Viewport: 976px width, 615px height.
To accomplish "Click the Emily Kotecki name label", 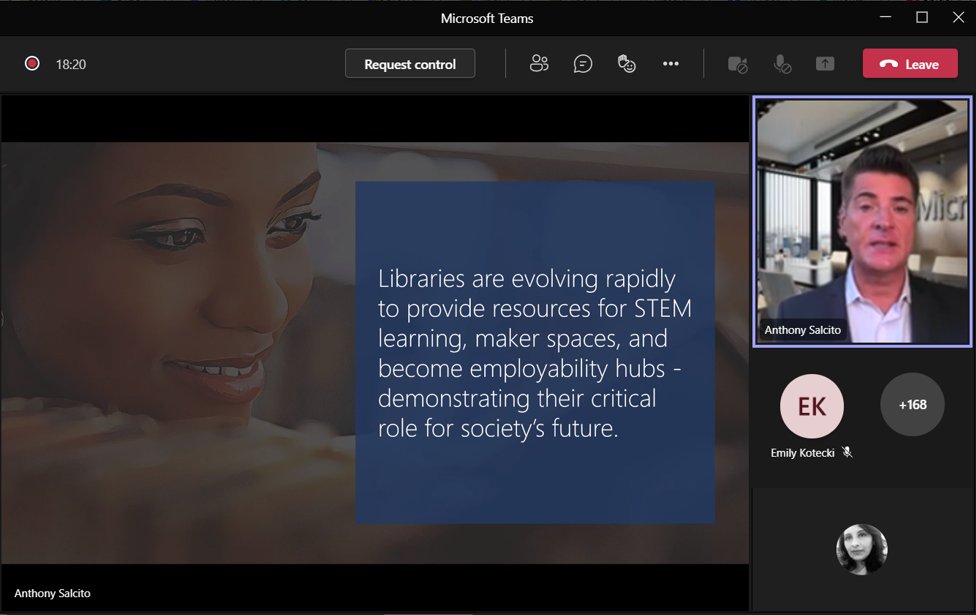I will pyautogui.click(x=802, y=453).
